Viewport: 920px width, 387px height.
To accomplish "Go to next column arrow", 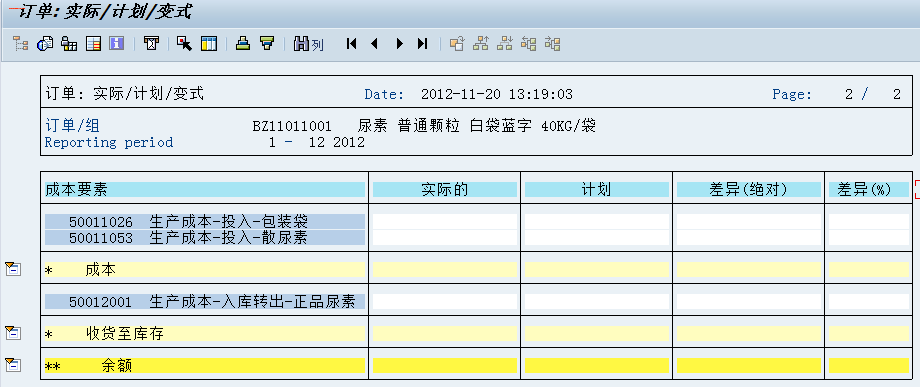I will pyautogui.click(x=400, y=44).
